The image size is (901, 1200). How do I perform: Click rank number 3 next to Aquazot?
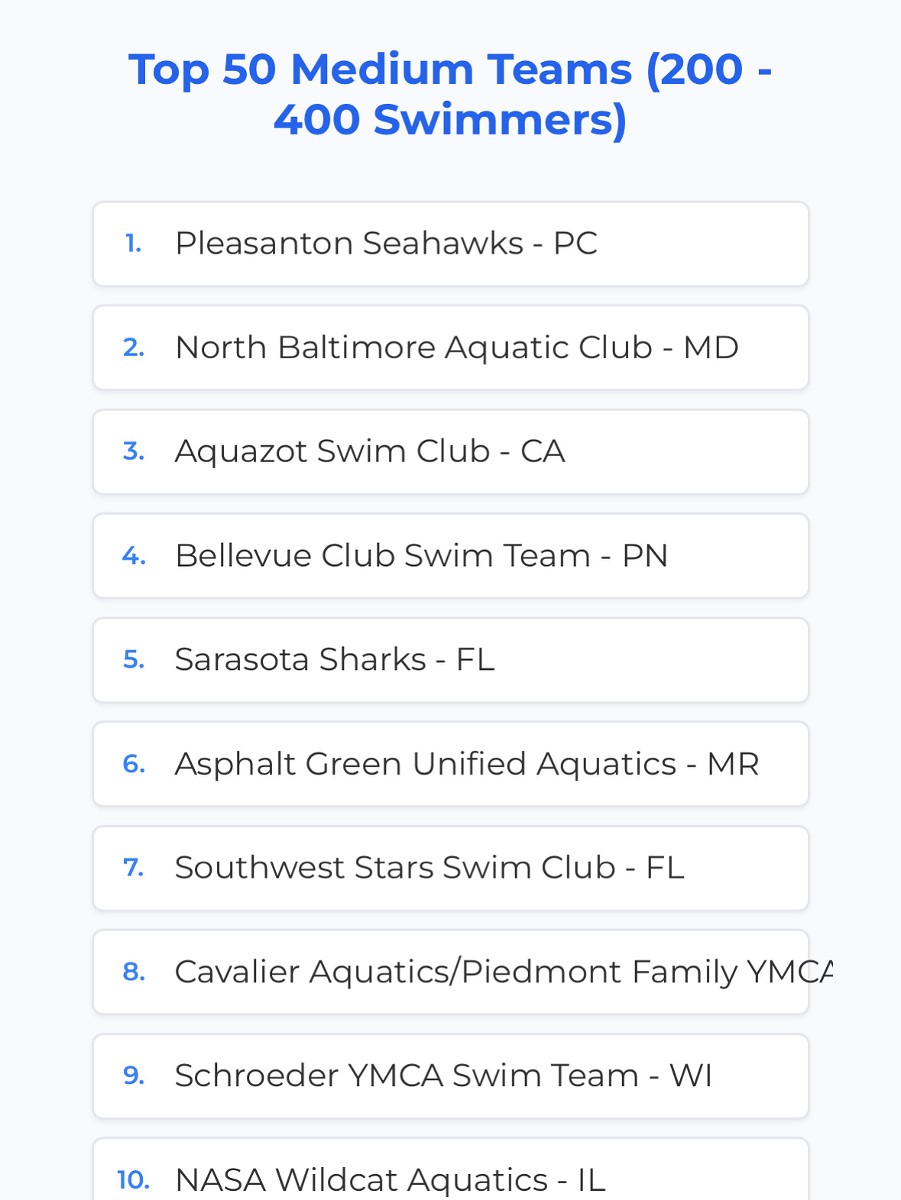[133, 452]
